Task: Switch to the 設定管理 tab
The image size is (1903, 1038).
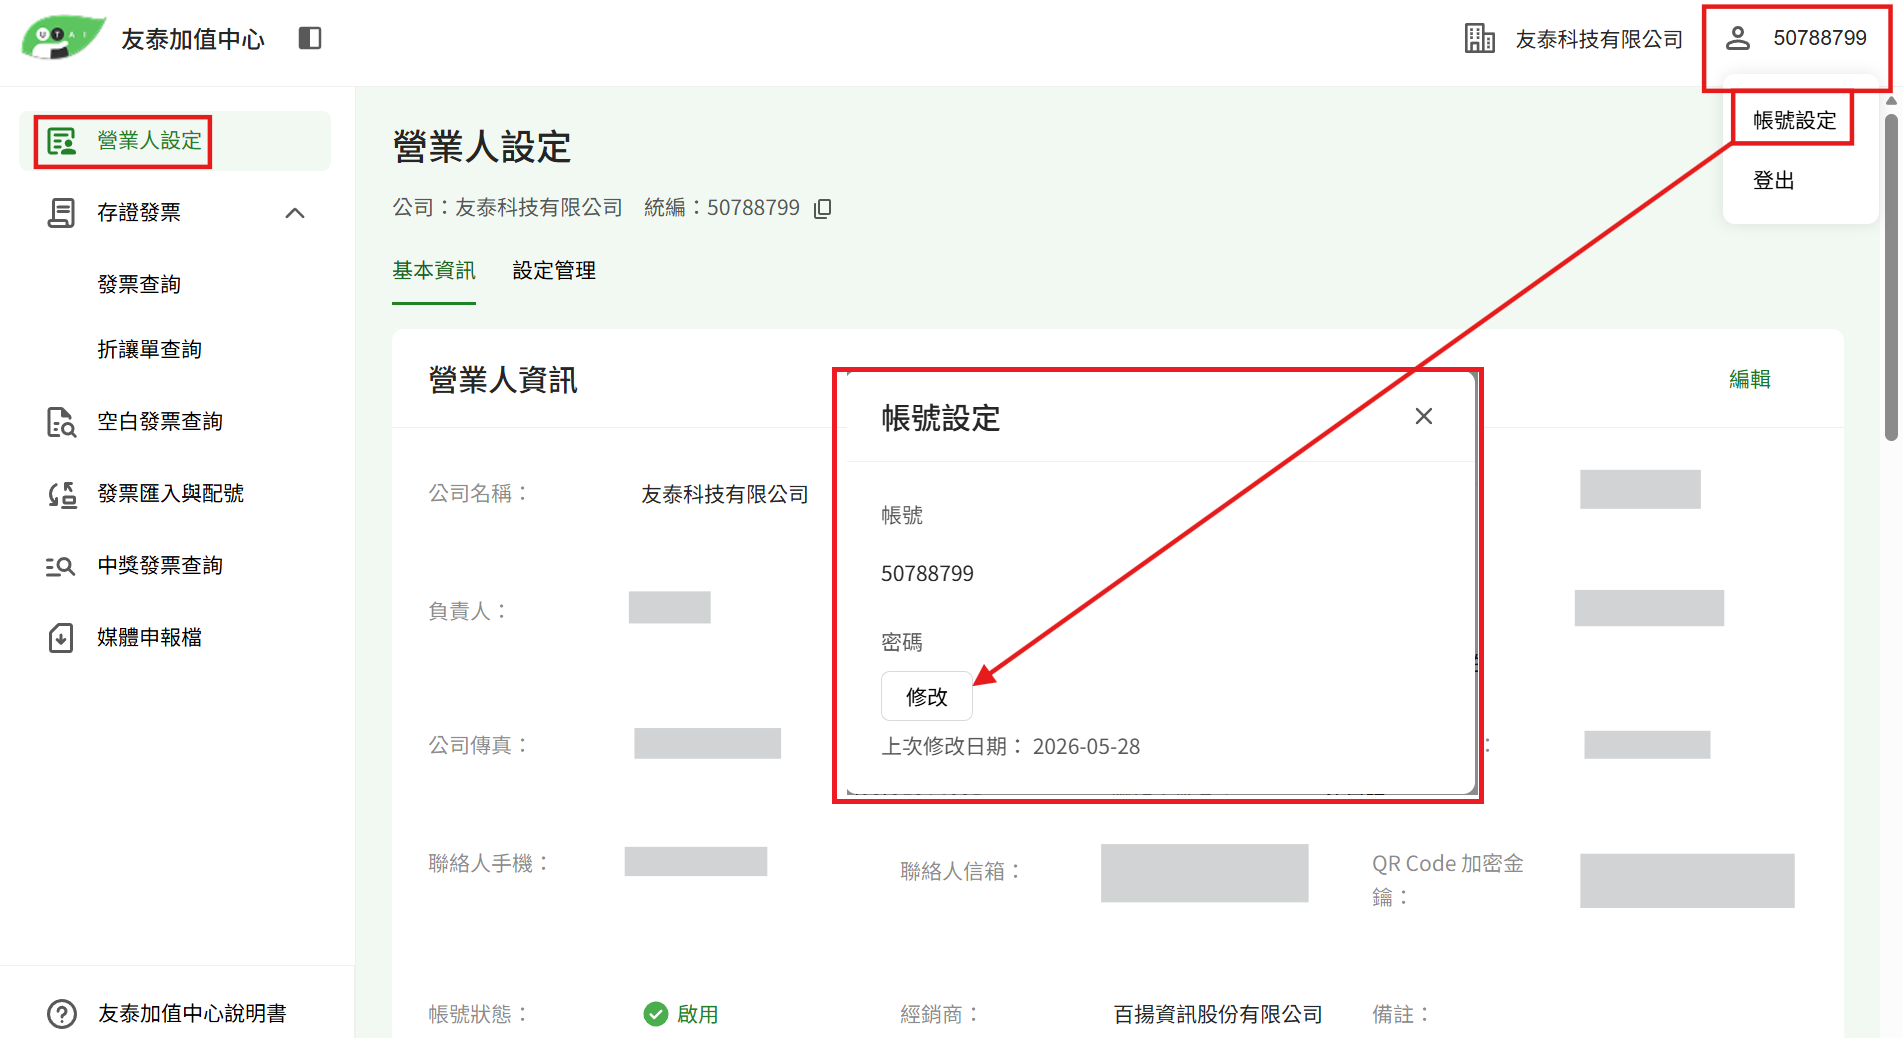Action: tap(554, 270)
